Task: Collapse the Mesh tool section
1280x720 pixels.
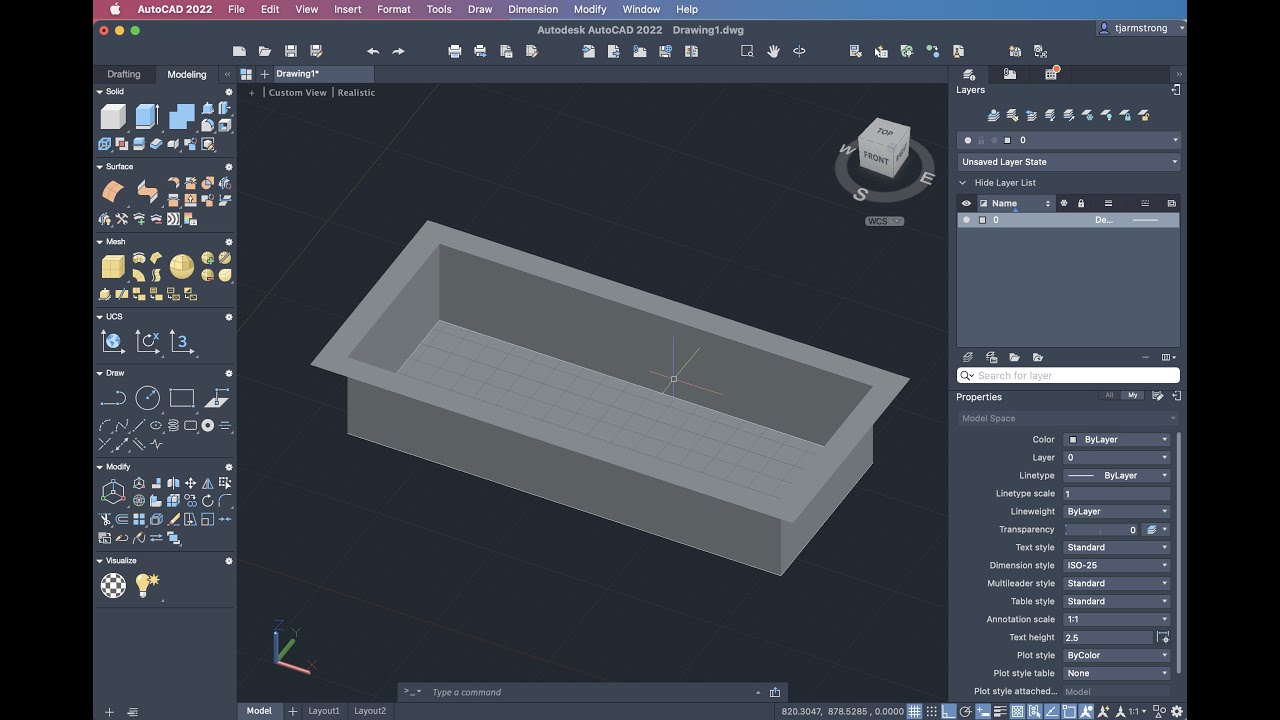Action: [100, 242]
